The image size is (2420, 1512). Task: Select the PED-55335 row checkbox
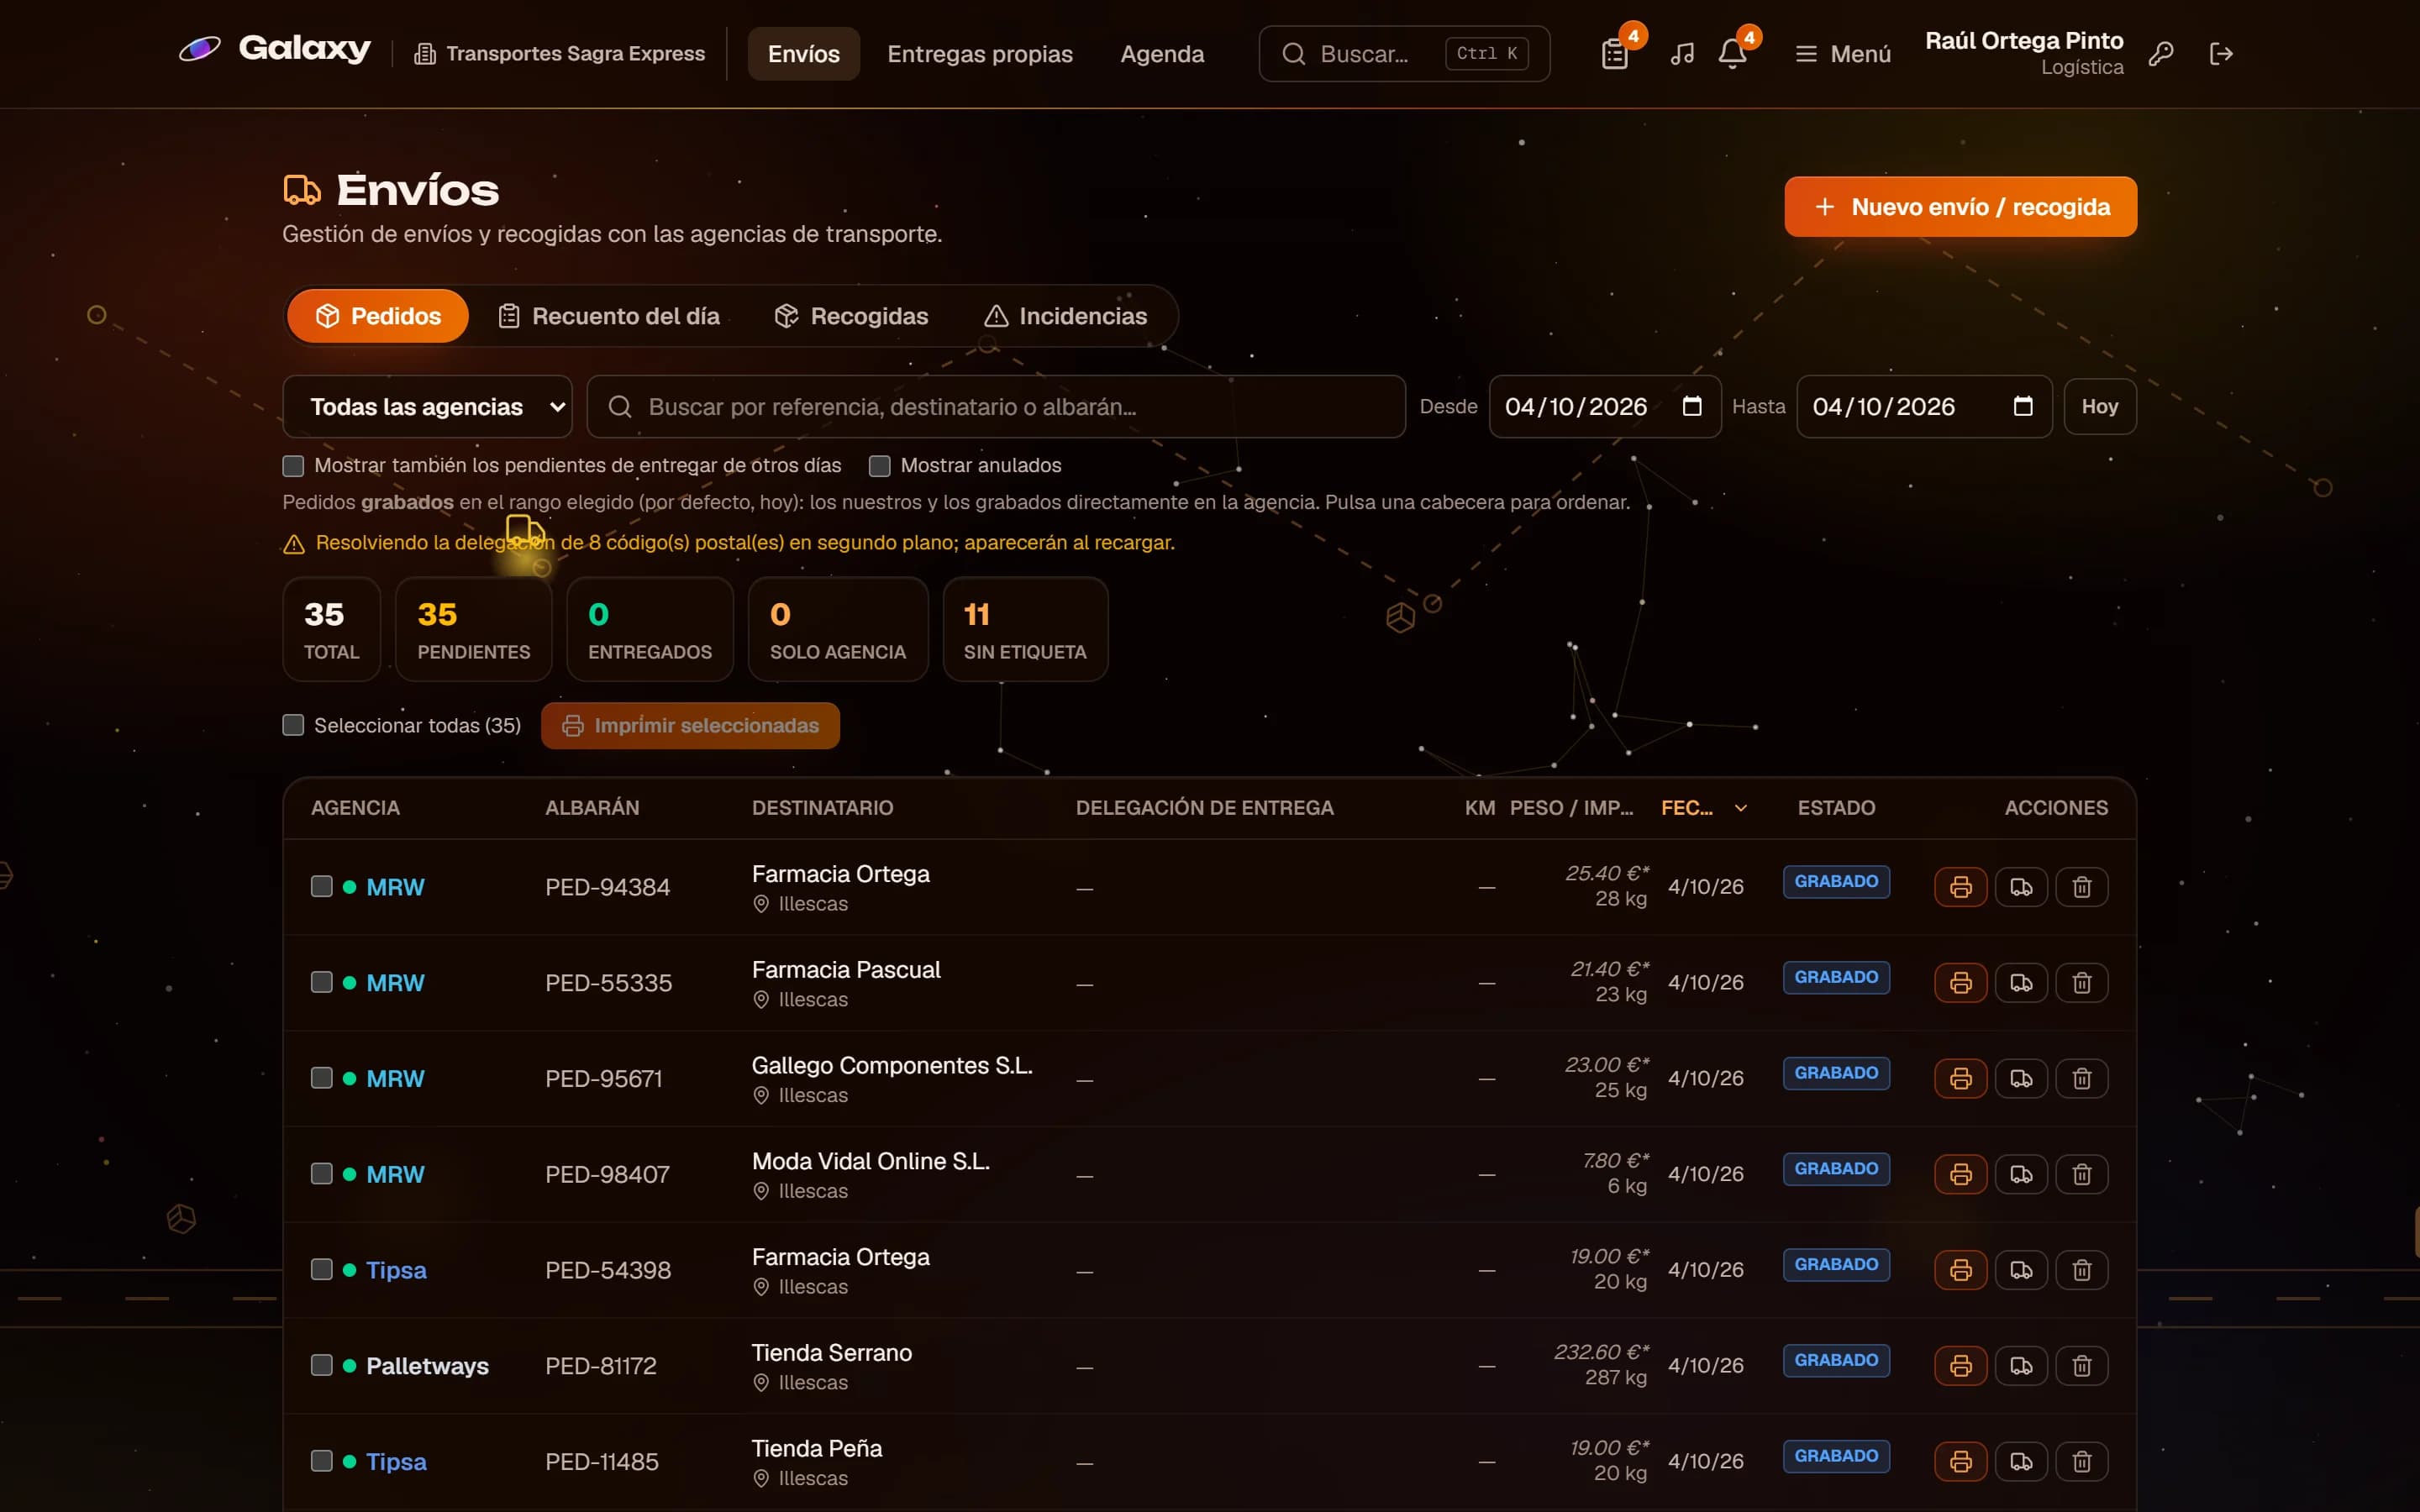pyautogui.click(x=321, y=983)
